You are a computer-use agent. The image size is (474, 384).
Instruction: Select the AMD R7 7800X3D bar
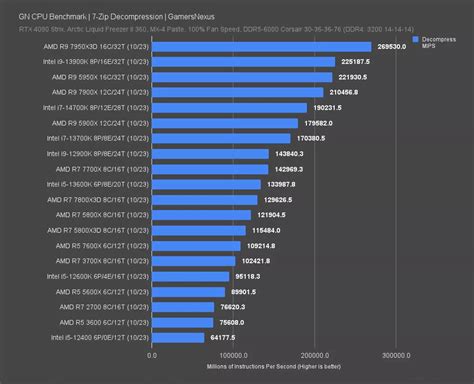tap(205, 200)
